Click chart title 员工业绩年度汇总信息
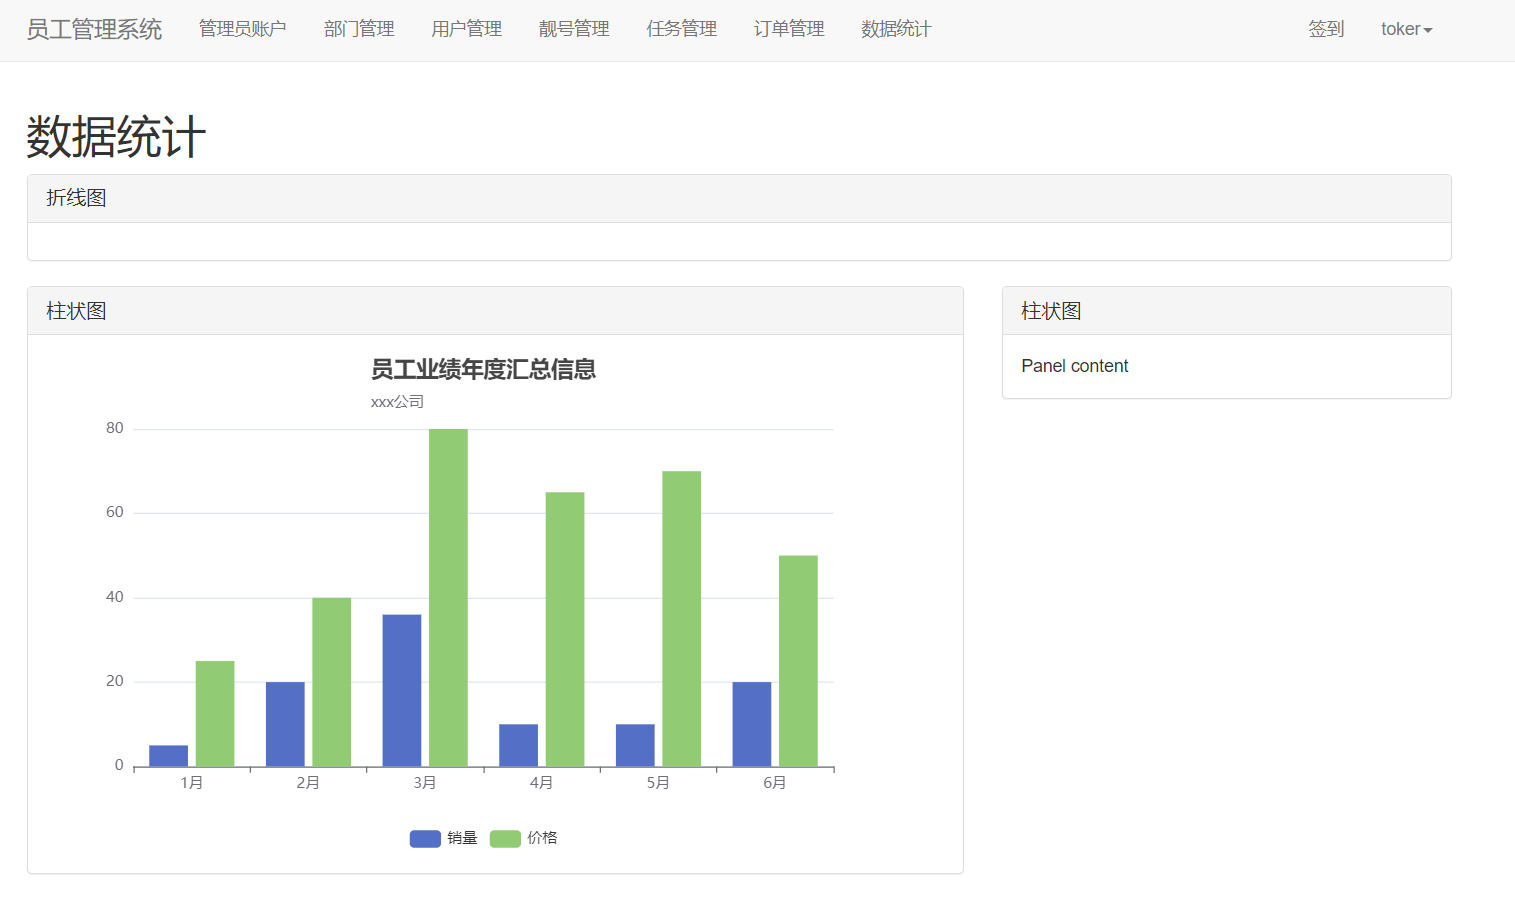The image size is (1515, 905). (483, 369)
